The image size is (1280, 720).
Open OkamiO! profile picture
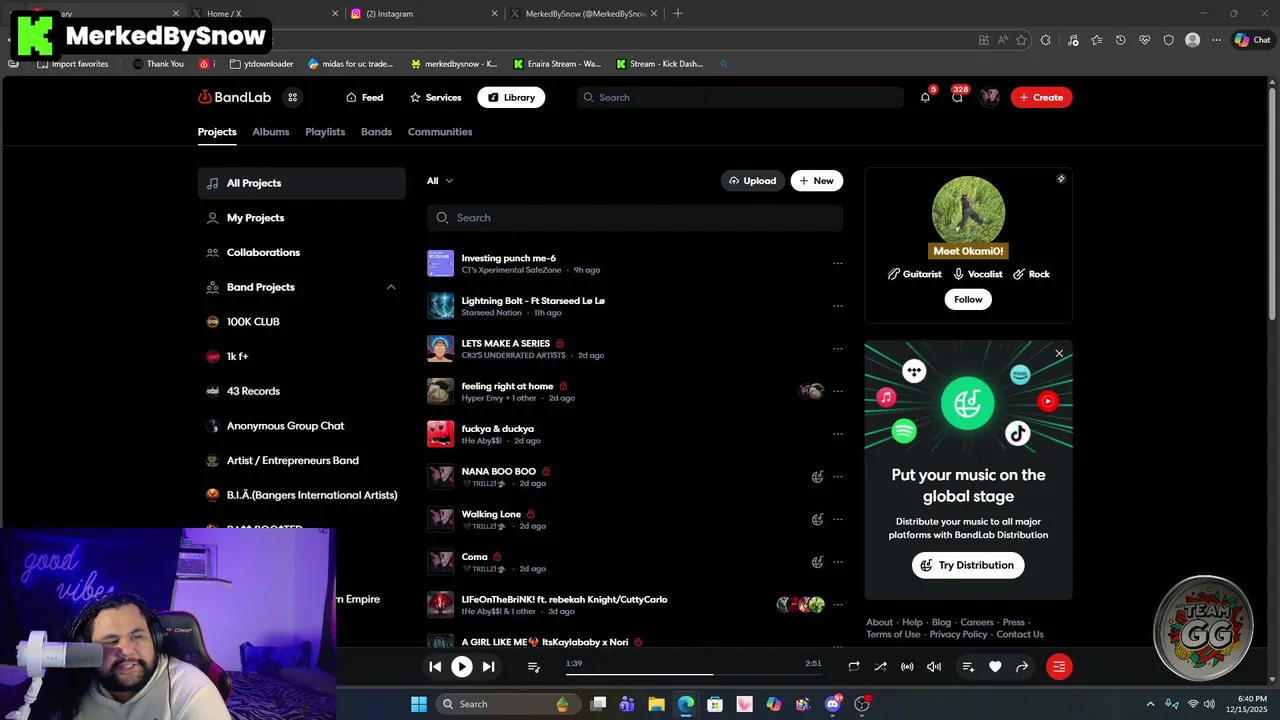coord(968,212)
